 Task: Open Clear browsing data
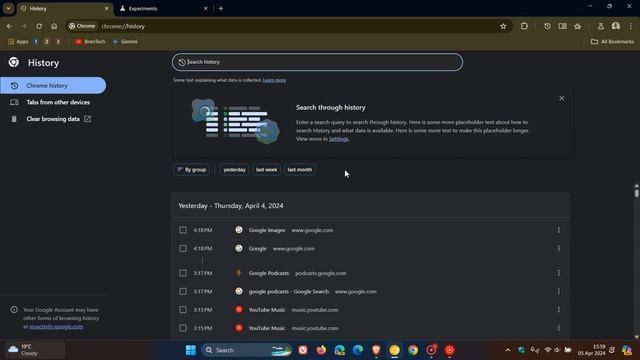coord(53,119)
